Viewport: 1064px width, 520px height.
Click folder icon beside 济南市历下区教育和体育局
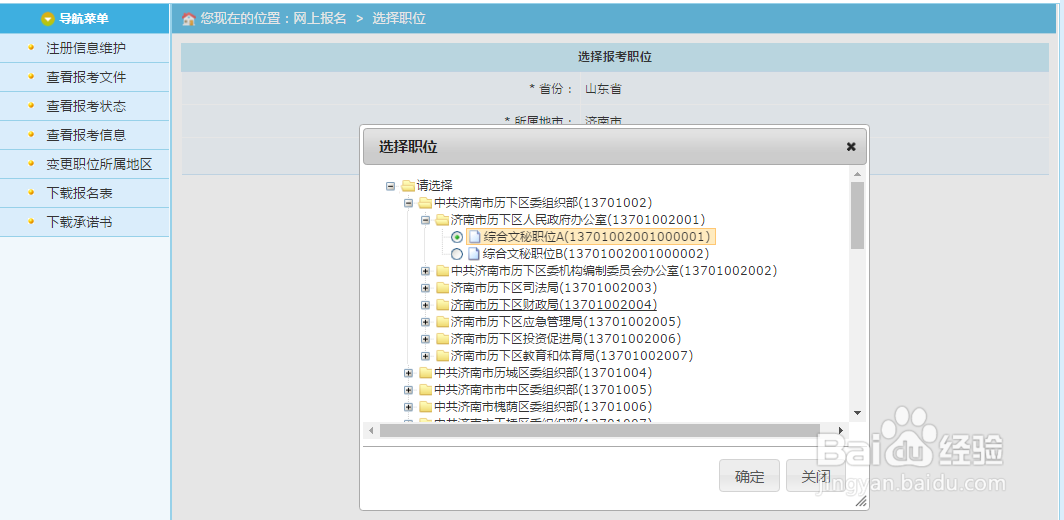point(442,356)
